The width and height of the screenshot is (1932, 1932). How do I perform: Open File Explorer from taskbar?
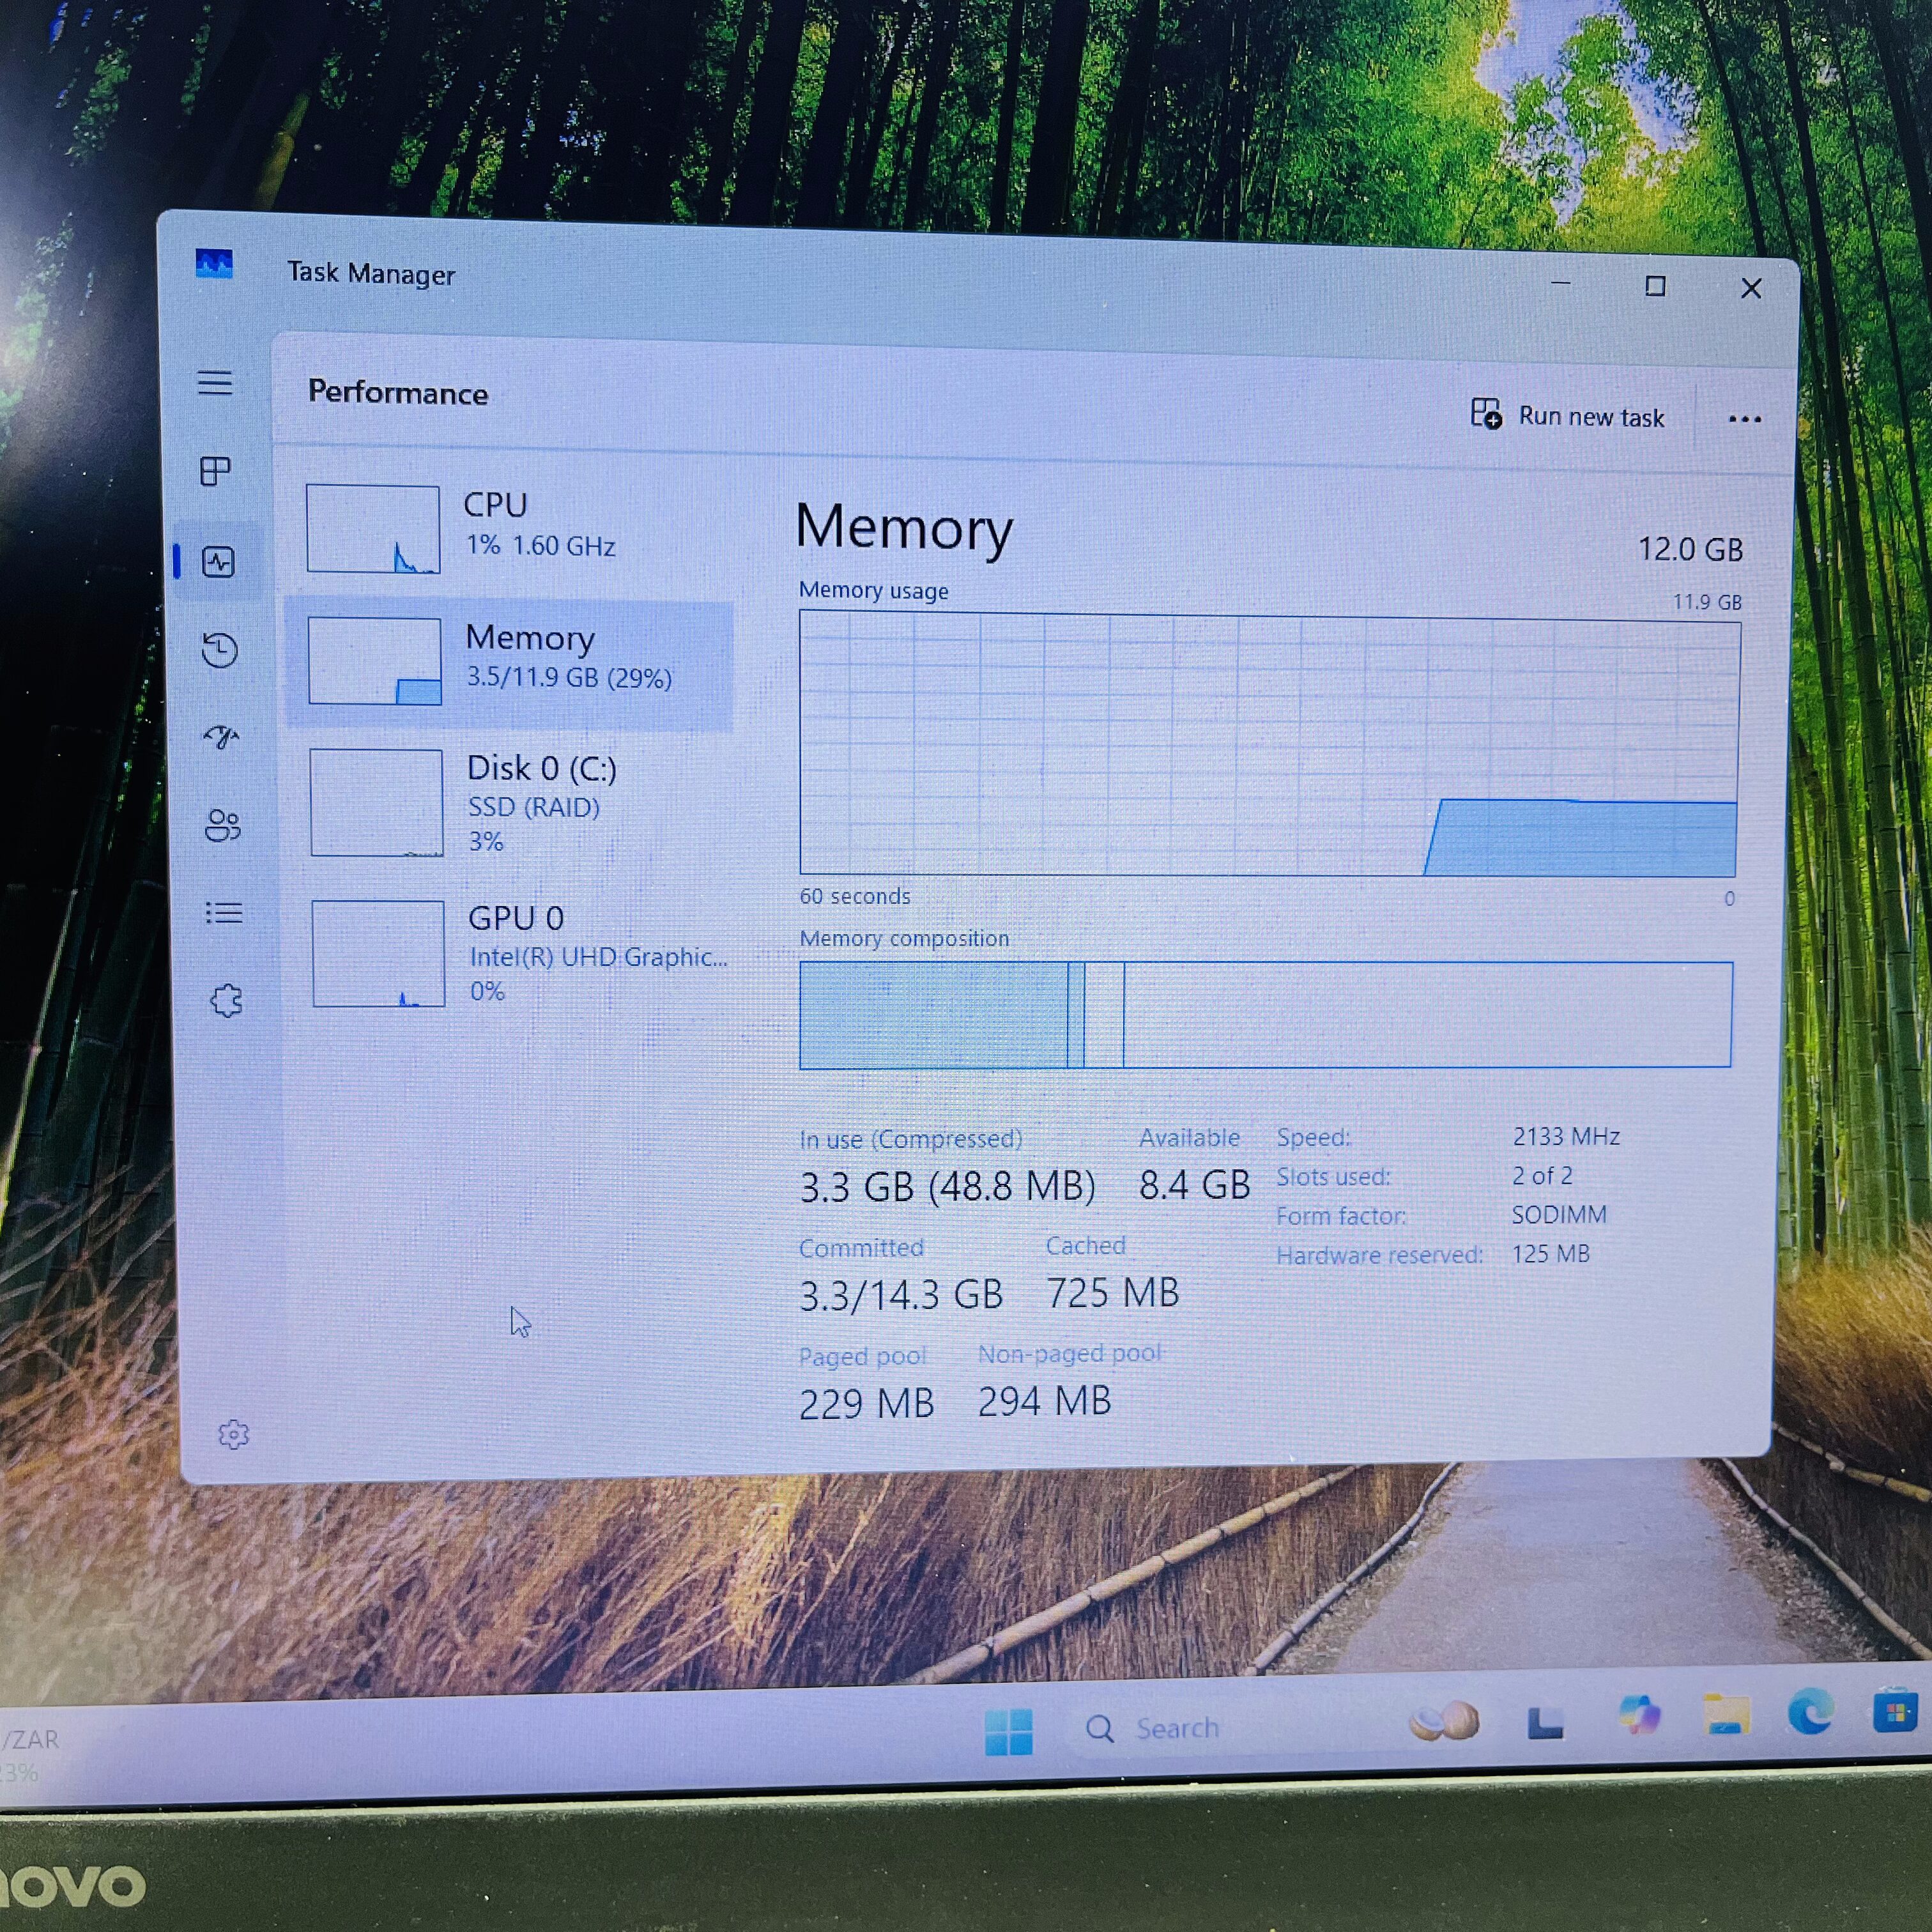tap(1726, 1716)
